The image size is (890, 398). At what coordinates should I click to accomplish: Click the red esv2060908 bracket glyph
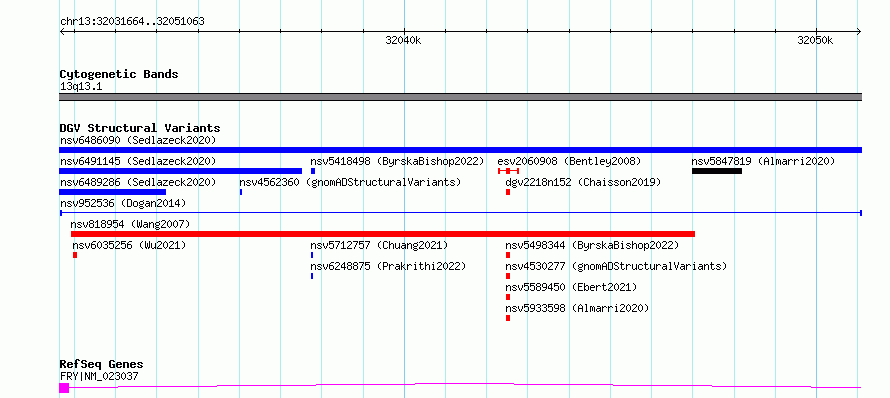508,171
